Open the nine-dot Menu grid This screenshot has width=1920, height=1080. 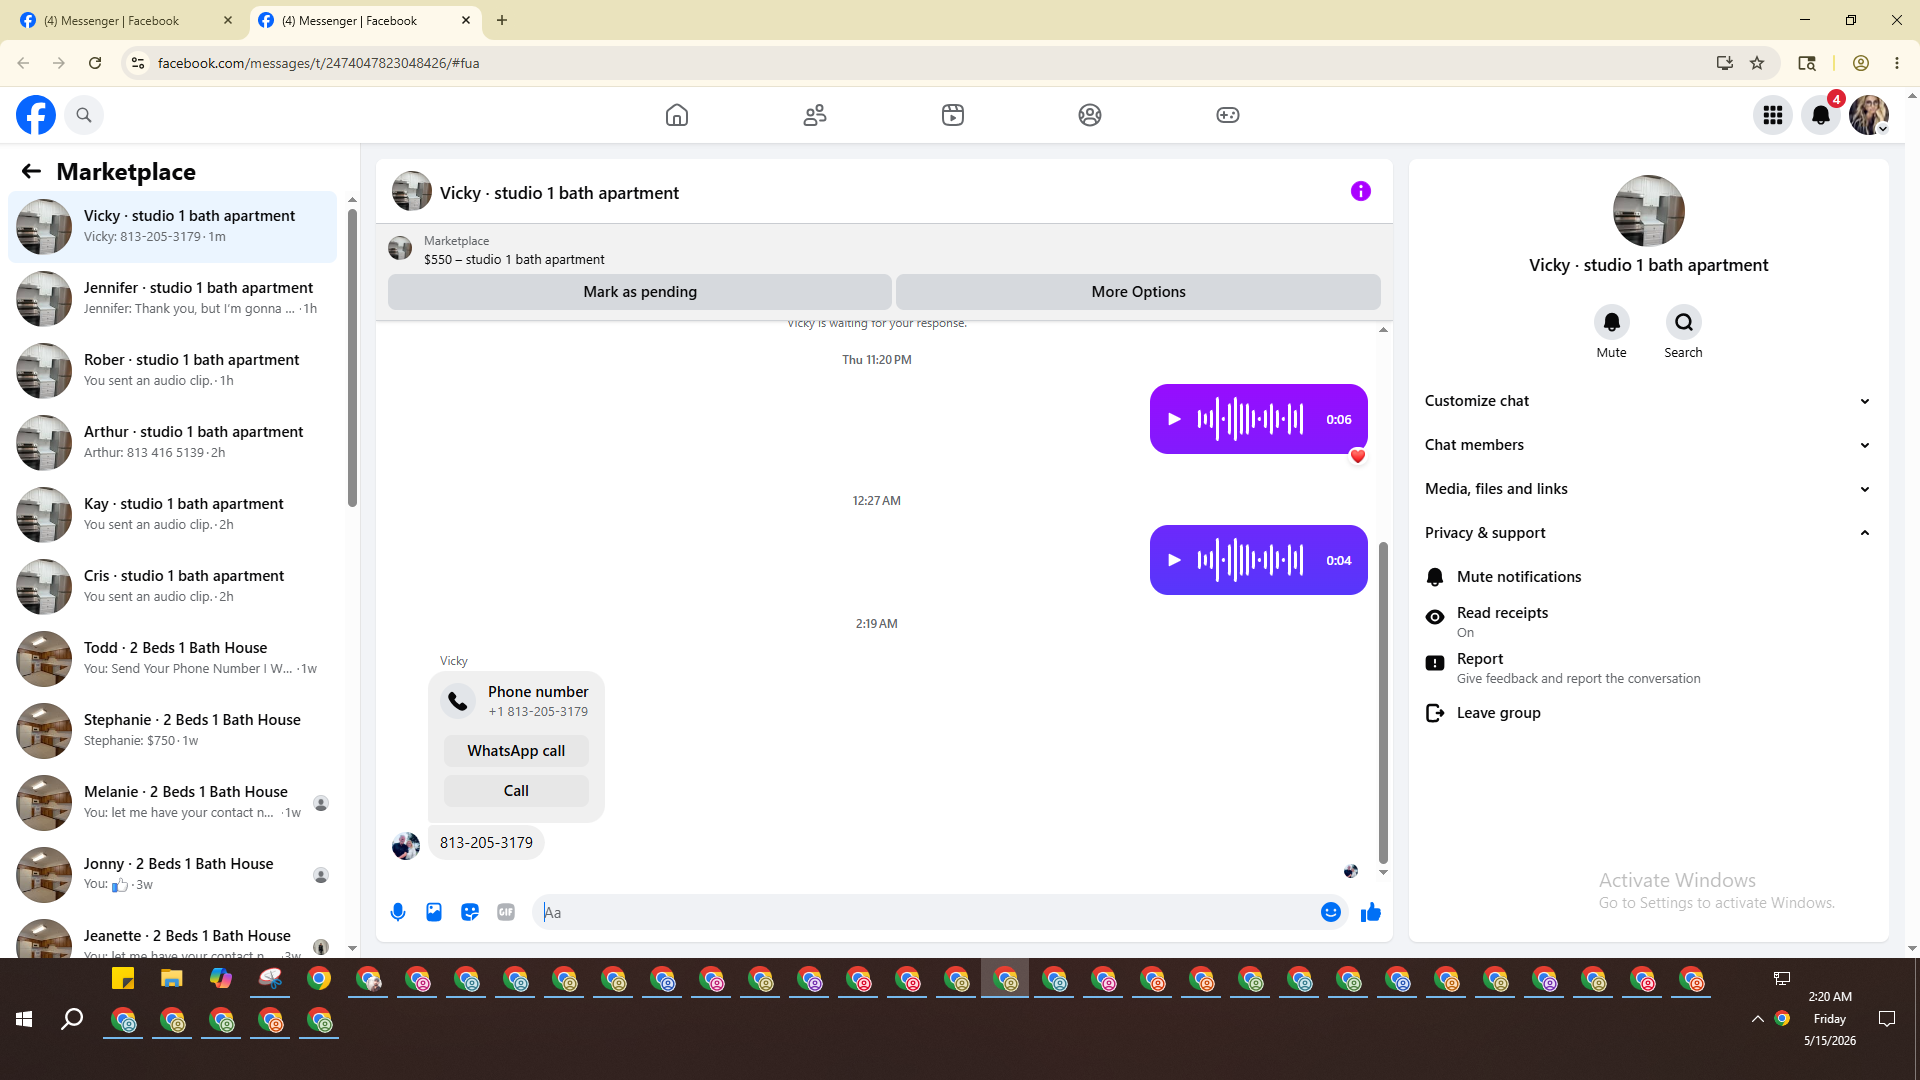point(1773,115)
